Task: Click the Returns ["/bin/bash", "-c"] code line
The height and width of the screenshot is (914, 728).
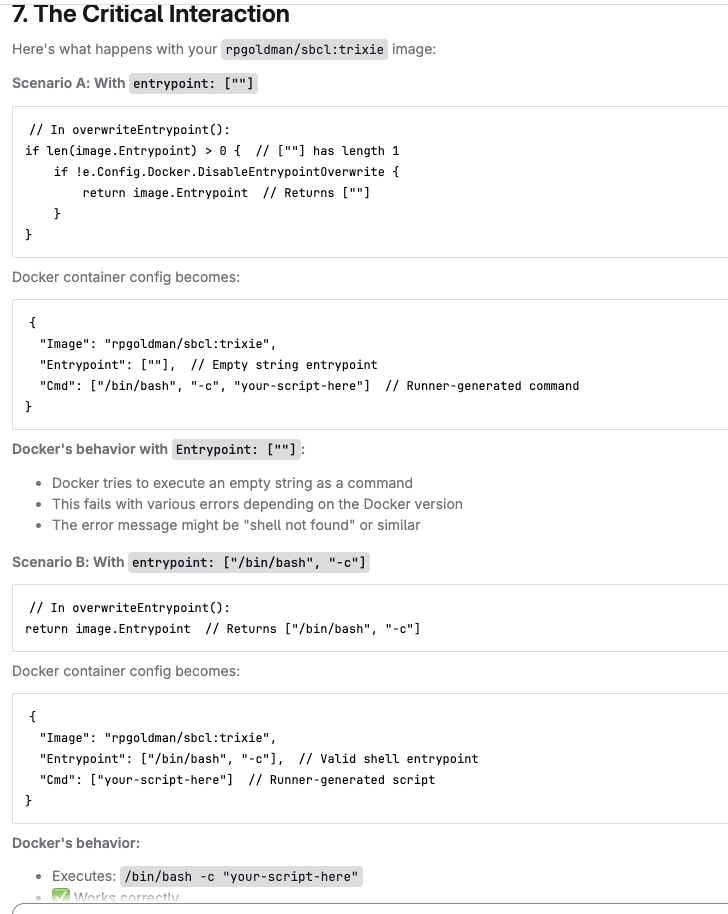Action: pyautogui.click(x=223, y=628)
